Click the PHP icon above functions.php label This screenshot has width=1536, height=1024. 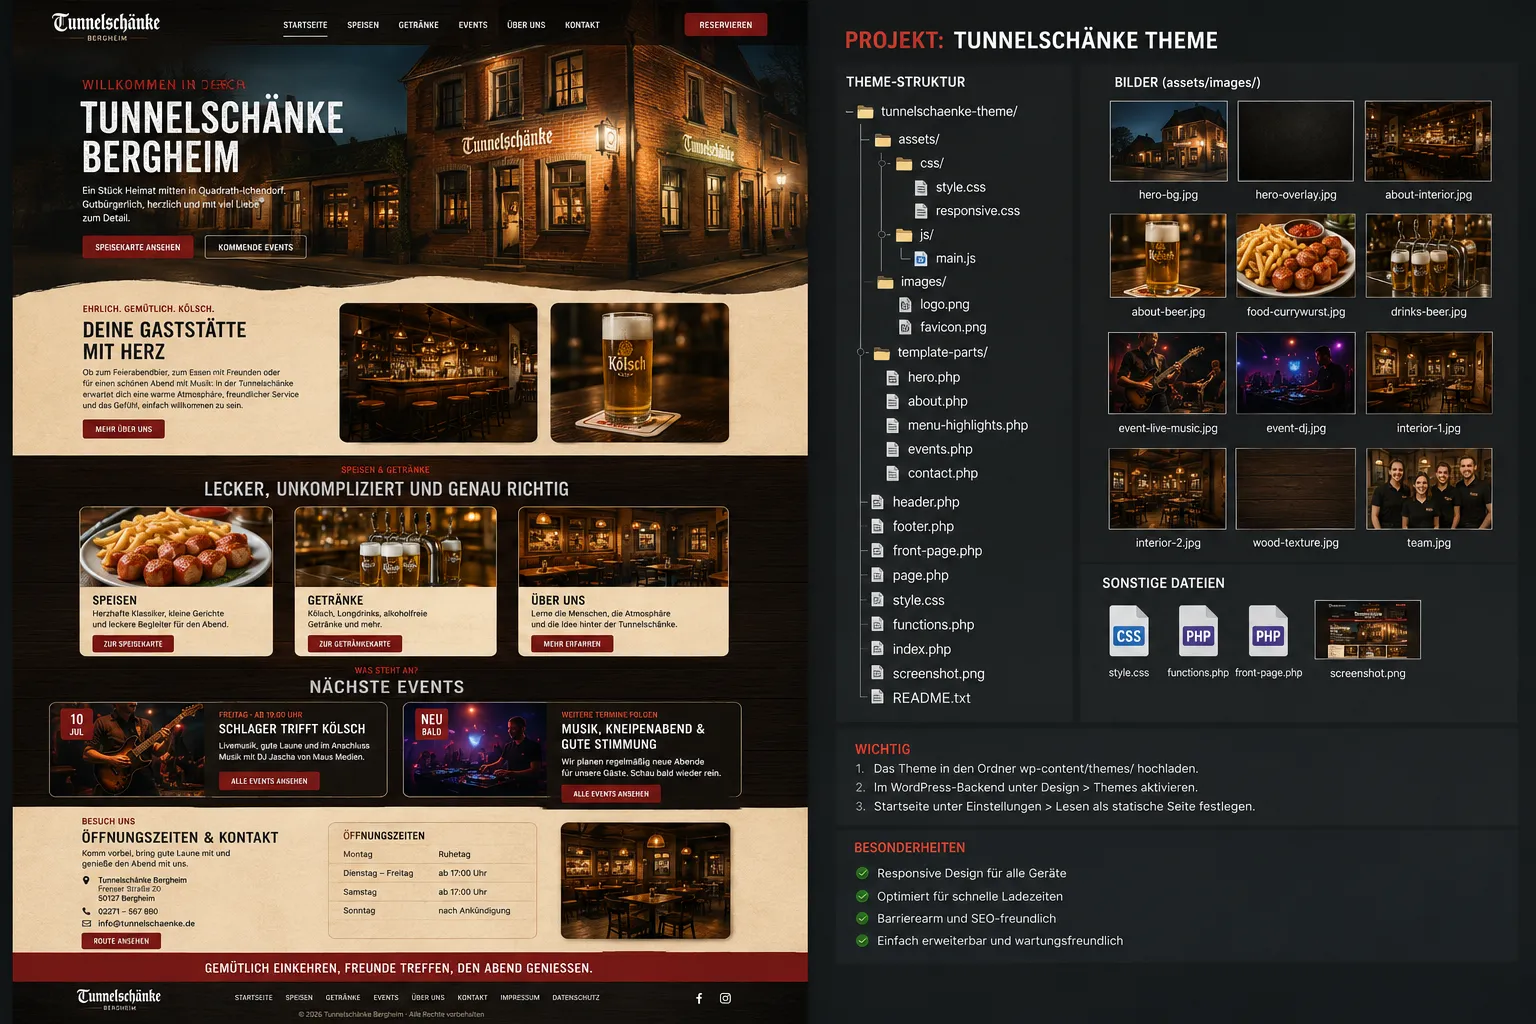[1198, 631]
